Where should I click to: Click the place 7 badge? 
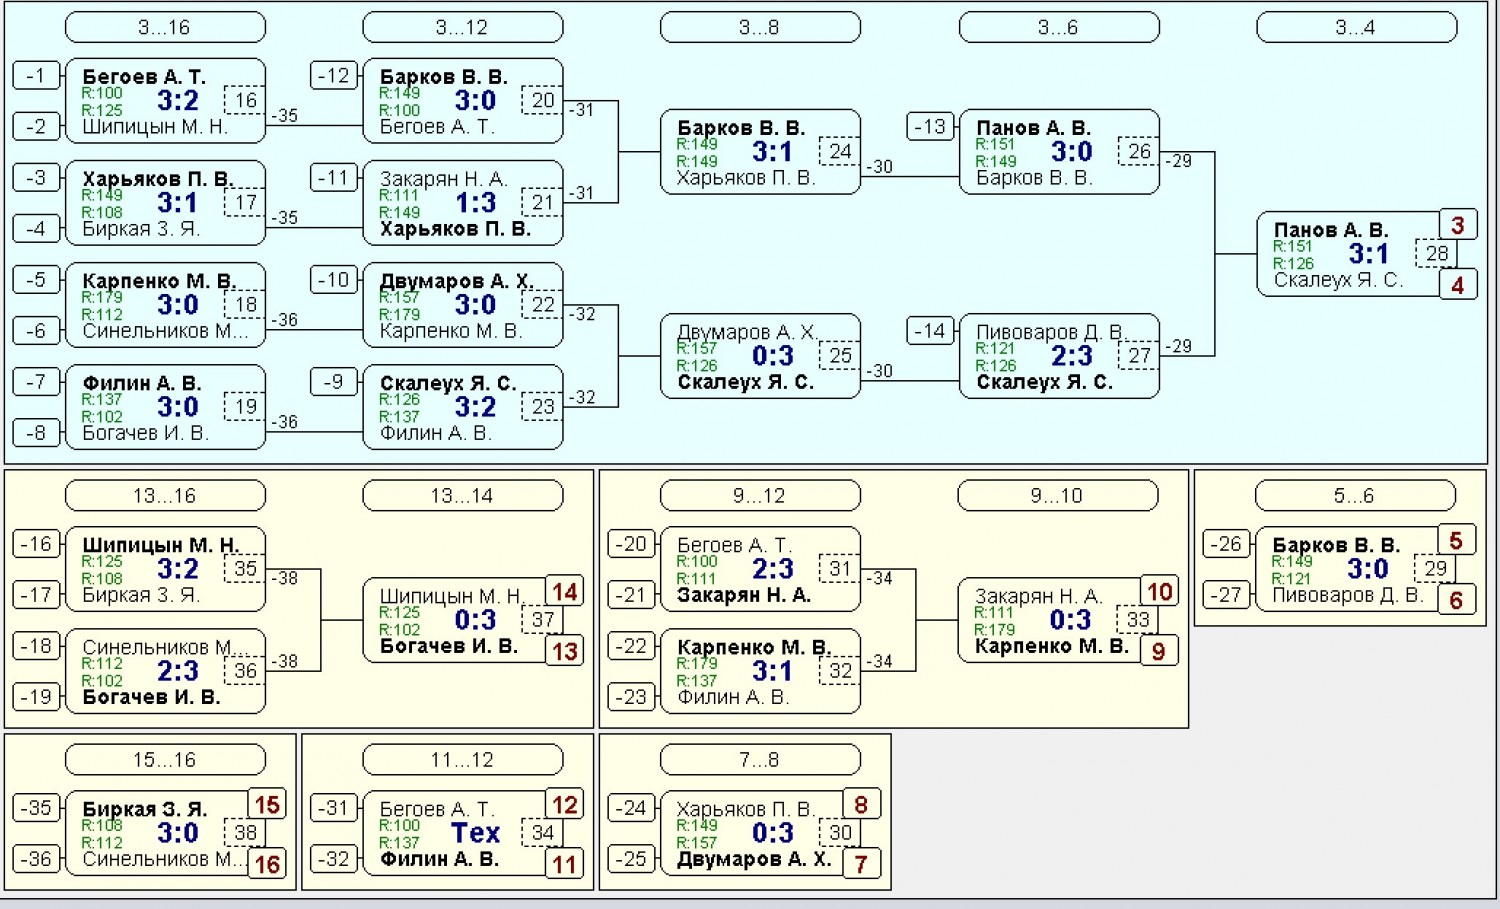[x=861, y=864]
